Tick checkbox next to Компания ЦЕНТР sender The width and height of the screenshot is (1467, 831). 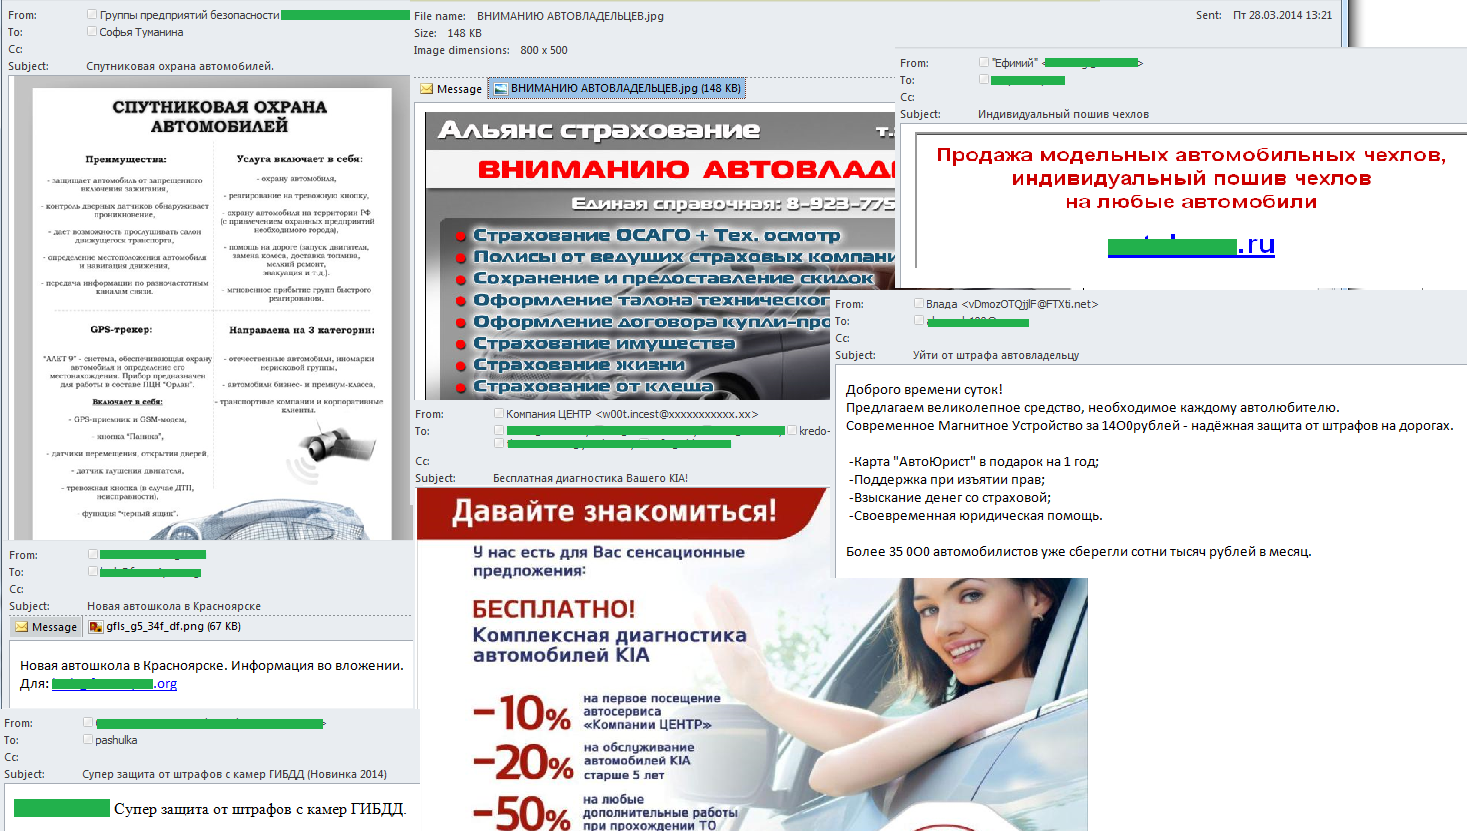[499, 413]
